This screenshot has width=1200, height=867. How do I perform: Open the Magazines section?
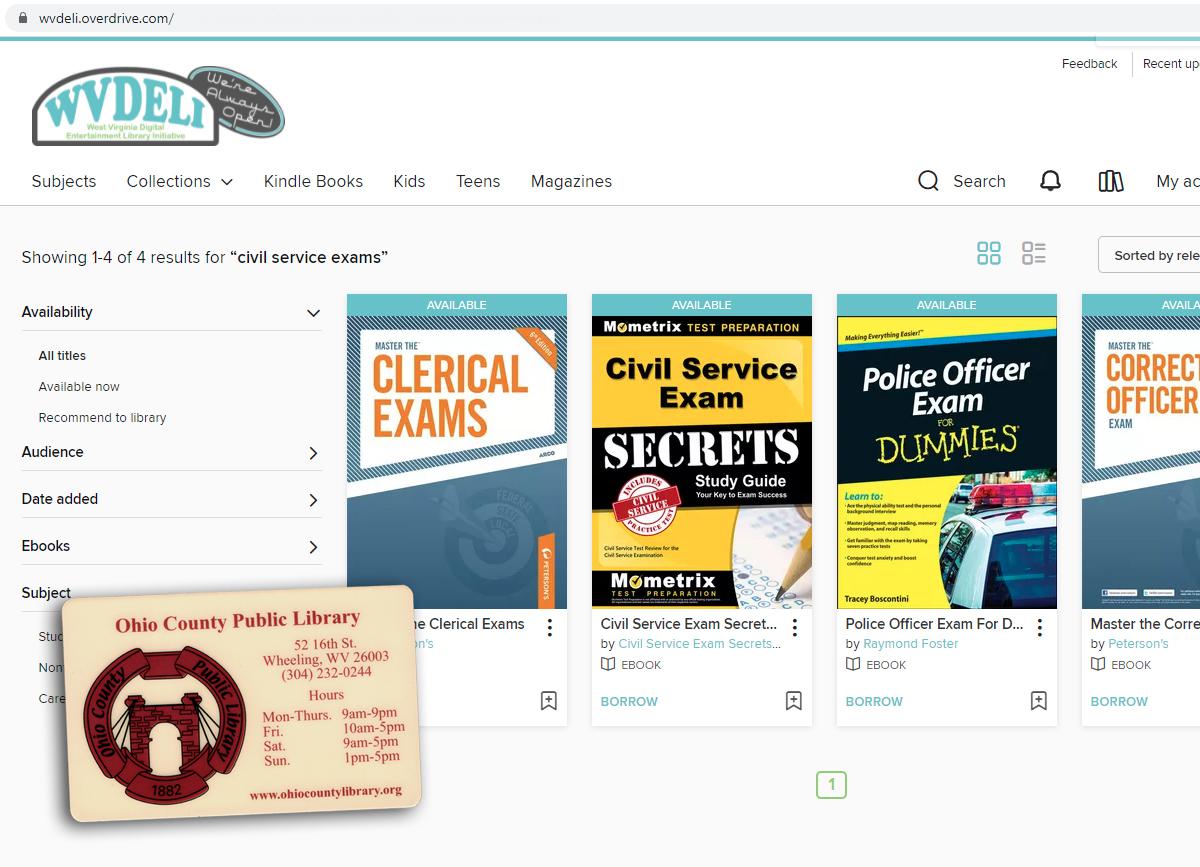coord(571,181)
